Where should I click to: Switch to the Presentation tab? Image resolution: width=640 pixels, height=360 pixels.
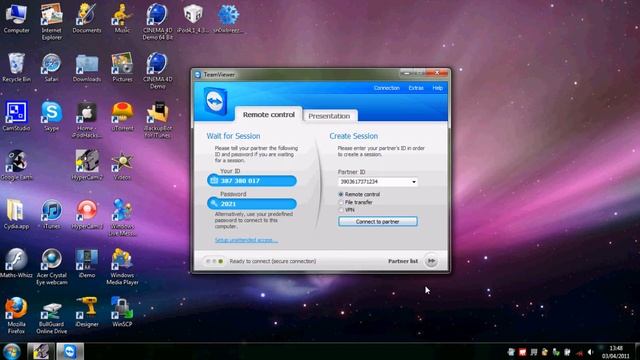tap(329, 116)
